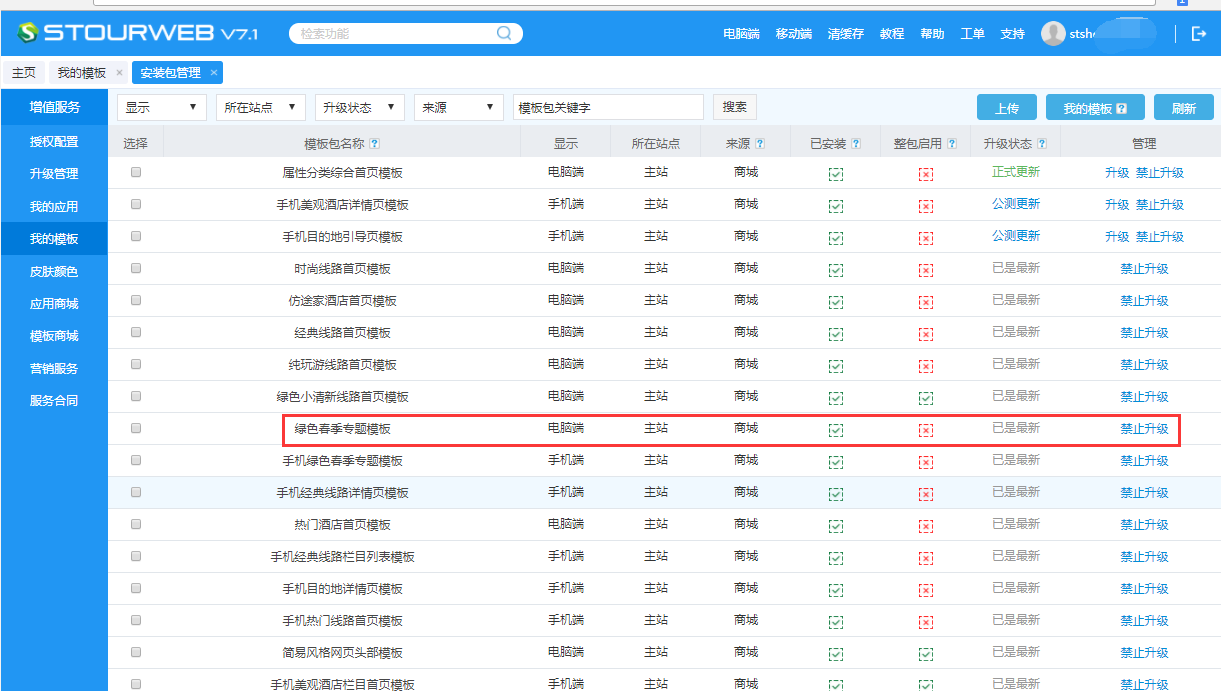The width and height of the screenshot is (1221, 691).
Task: Click help icon next to 已安装 column header
Action: point(856,144)
